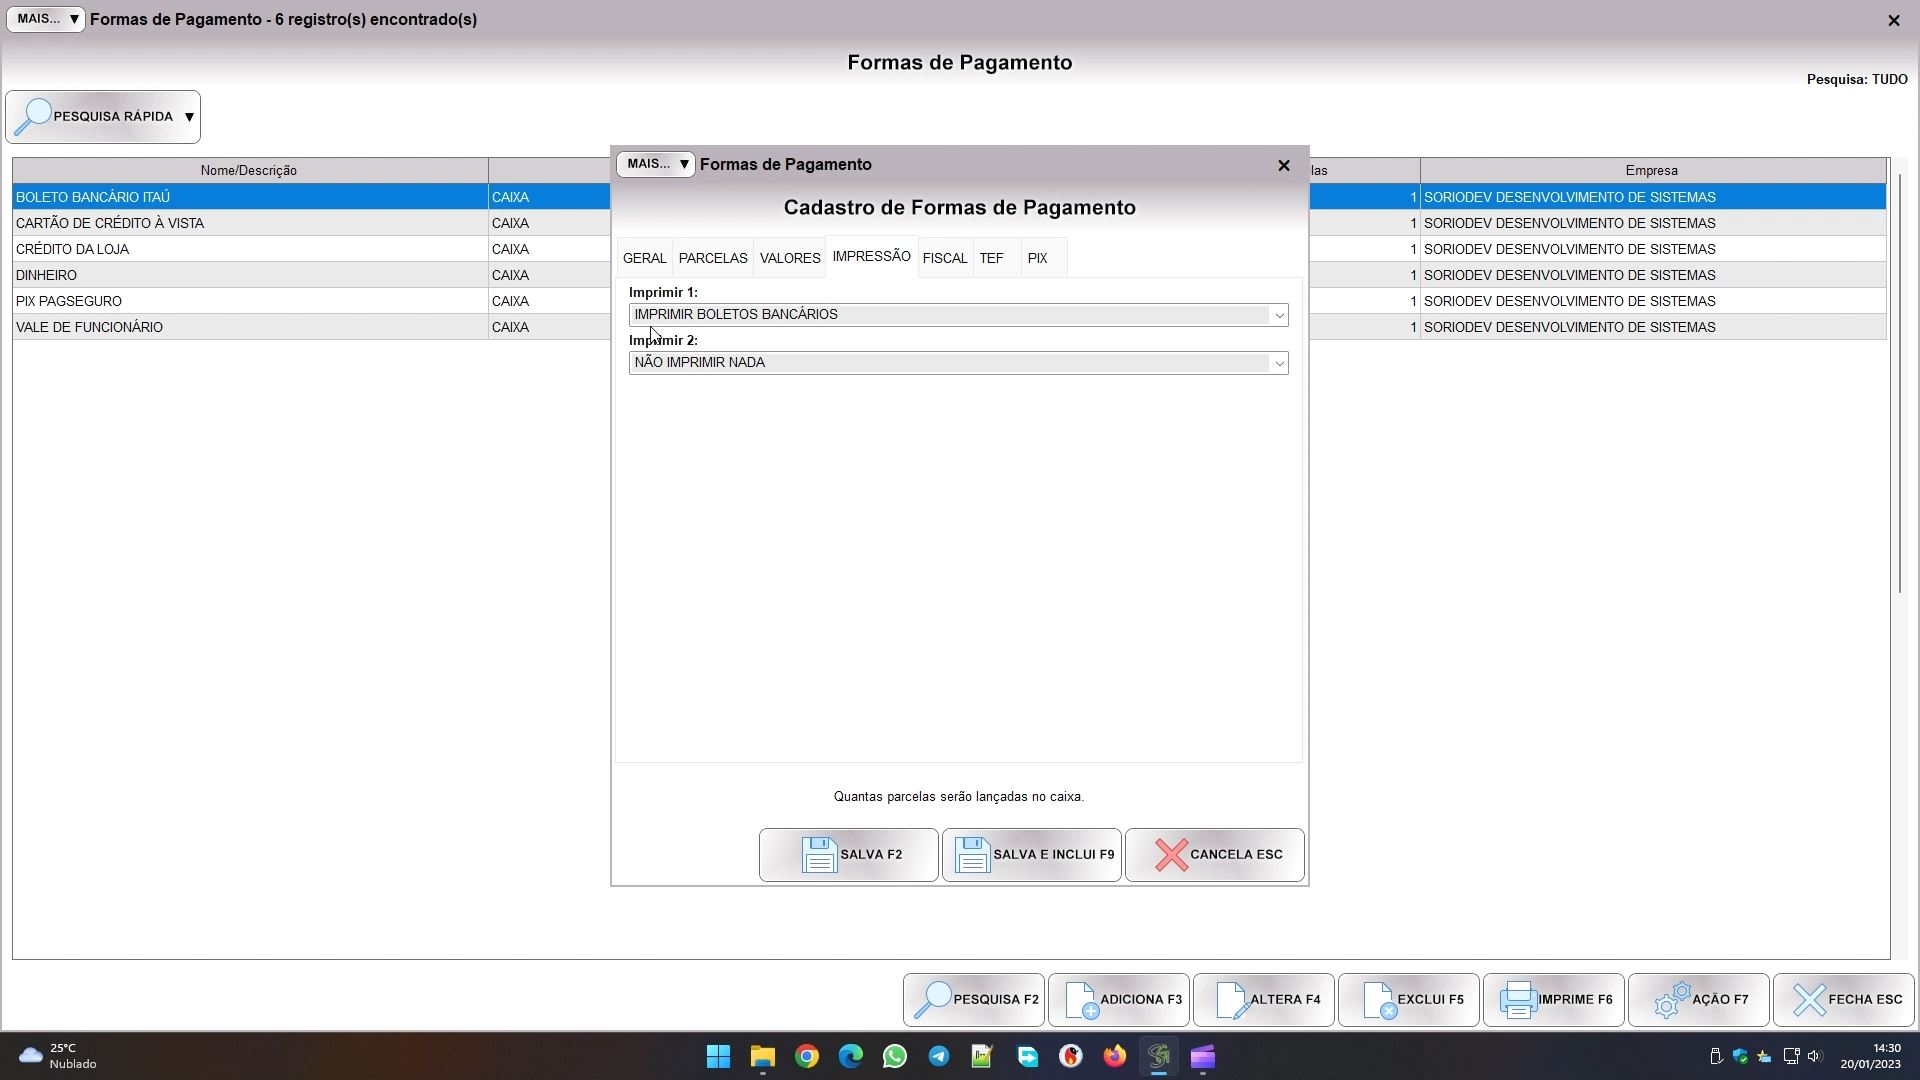This screenshot has width=1920, height=1080.
Task: Click the floppy disk icon on Salva F2
Action: click(819, 855)
